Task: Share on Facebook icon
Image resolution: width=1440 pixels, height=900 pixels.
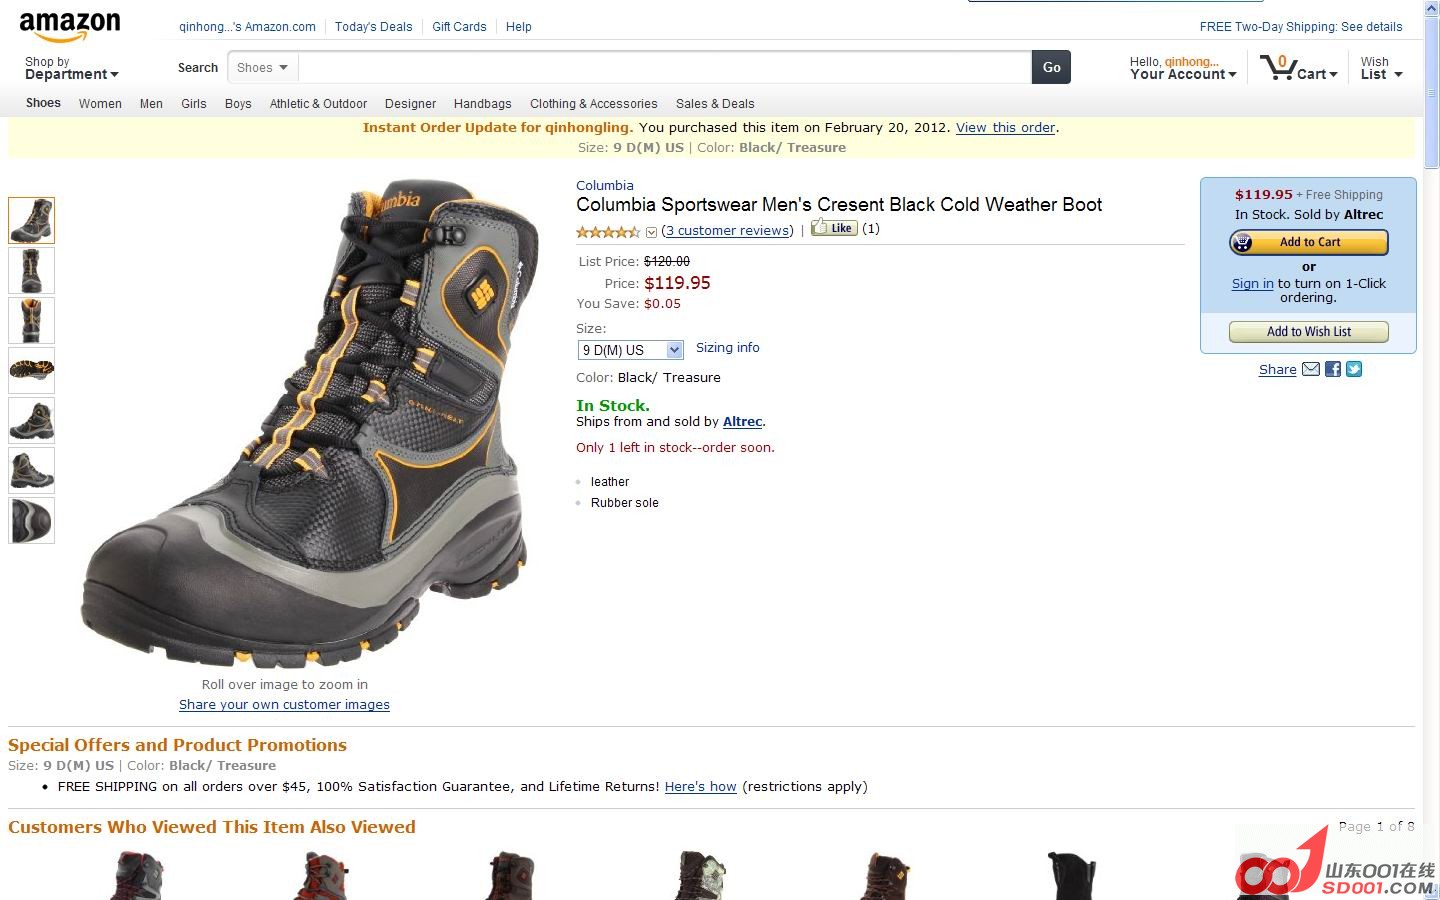Action: coord(1333,369)
